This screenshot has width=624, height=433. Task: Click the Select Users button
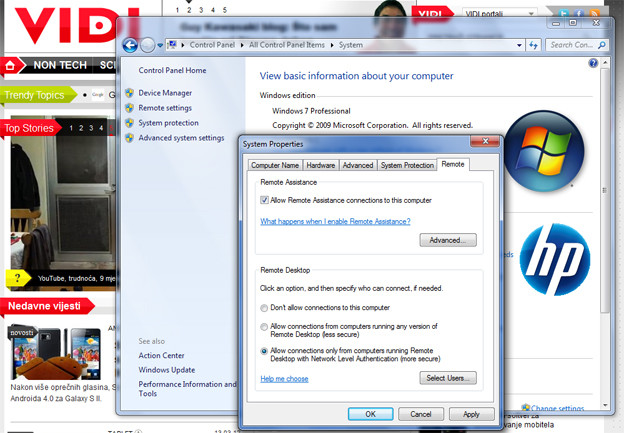tap(448, 378)
